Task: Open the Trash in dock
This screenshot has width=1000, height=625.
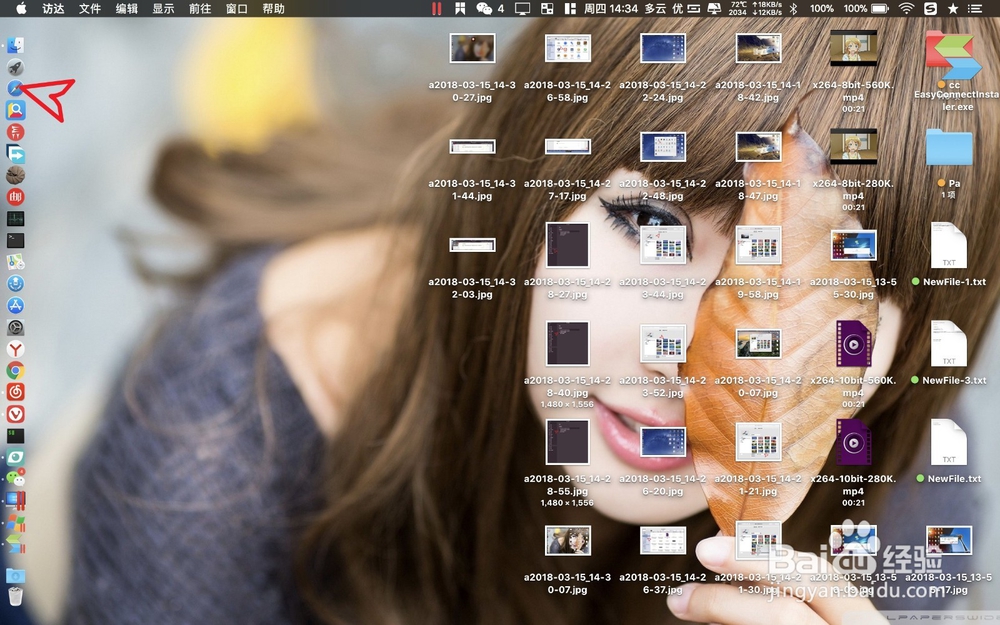Action: click(x=15, y=597)
